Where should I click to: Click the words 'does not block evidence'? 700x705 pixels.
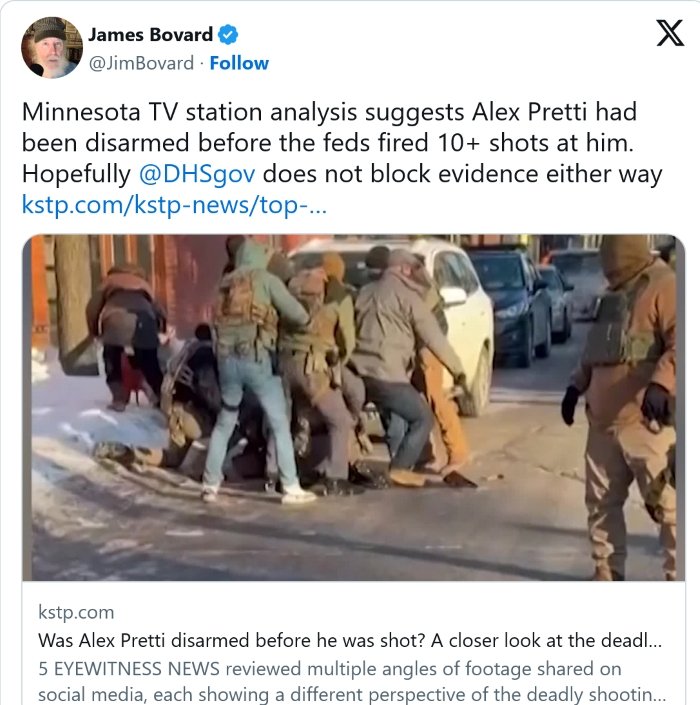click(x=400, y=174)
